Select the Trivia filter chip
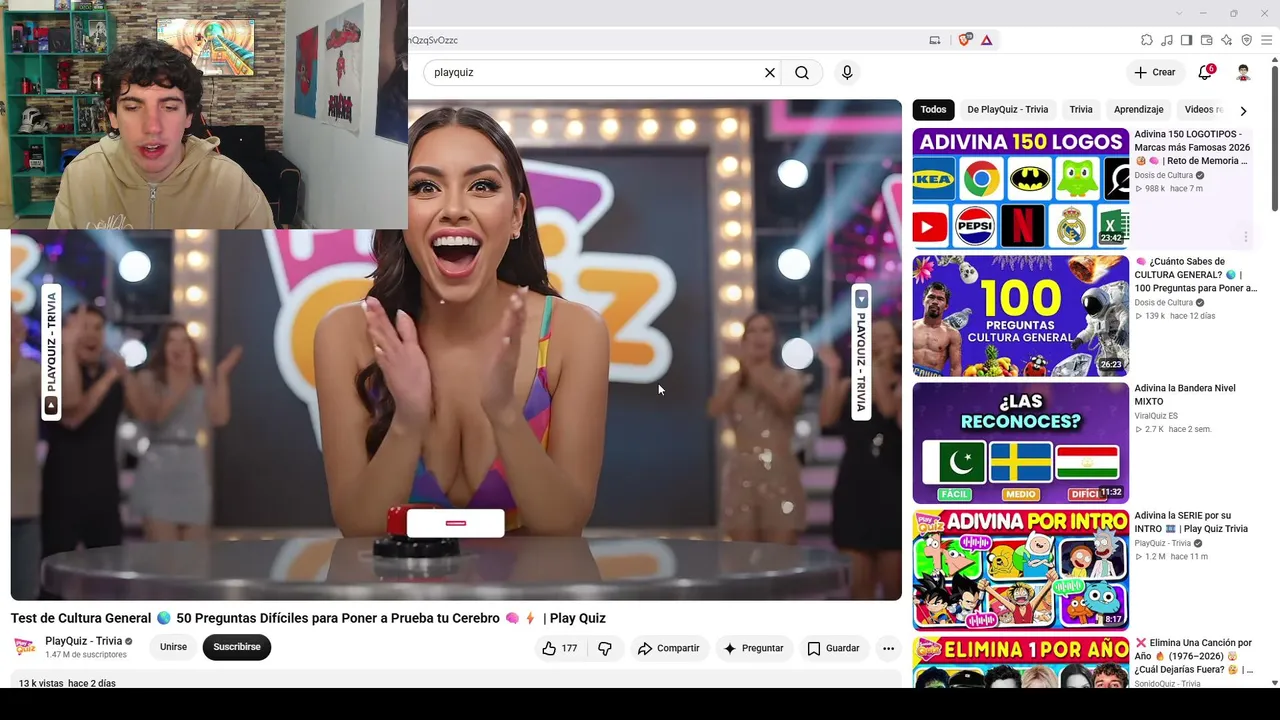This screenshot has width=1280, height=720. coord(1081,110)
